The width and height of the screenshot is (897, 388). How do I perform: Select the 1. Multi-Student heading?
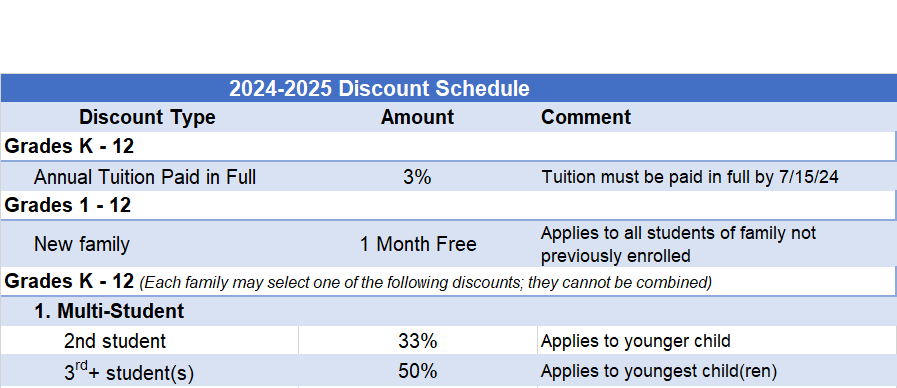(x=109, y=311)
